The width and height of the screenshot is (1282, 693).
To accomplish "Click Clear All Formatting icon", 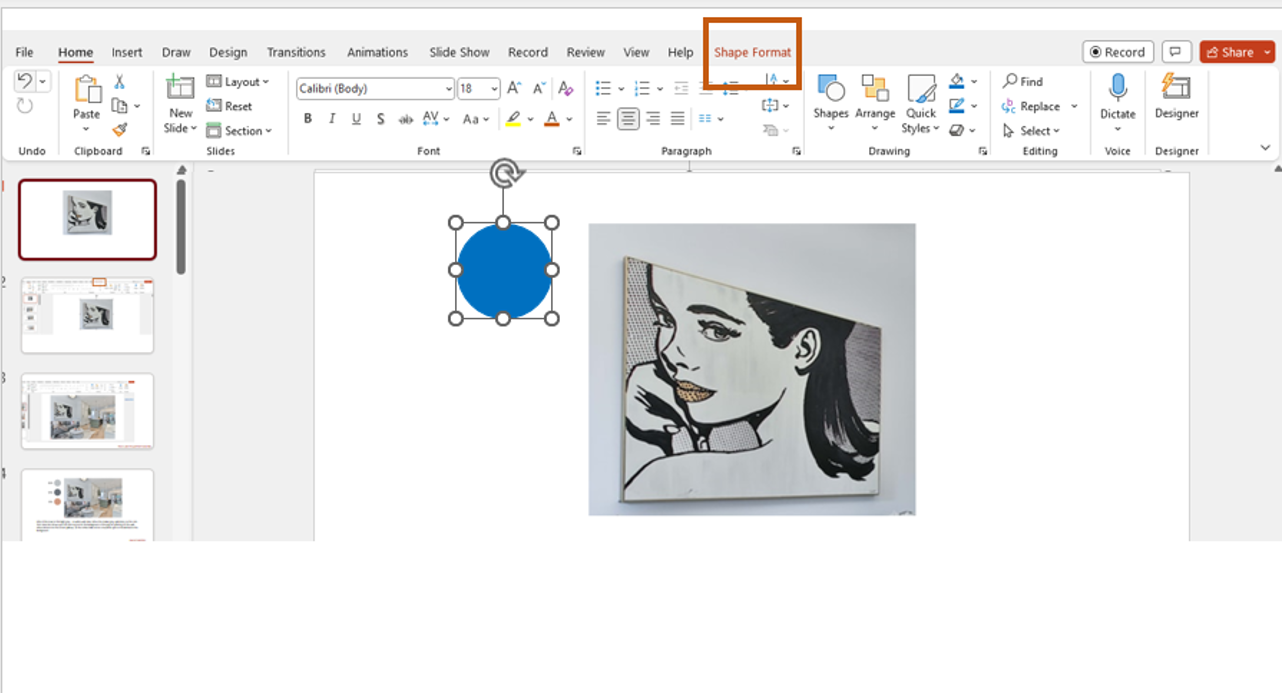I will coord(566,88).
